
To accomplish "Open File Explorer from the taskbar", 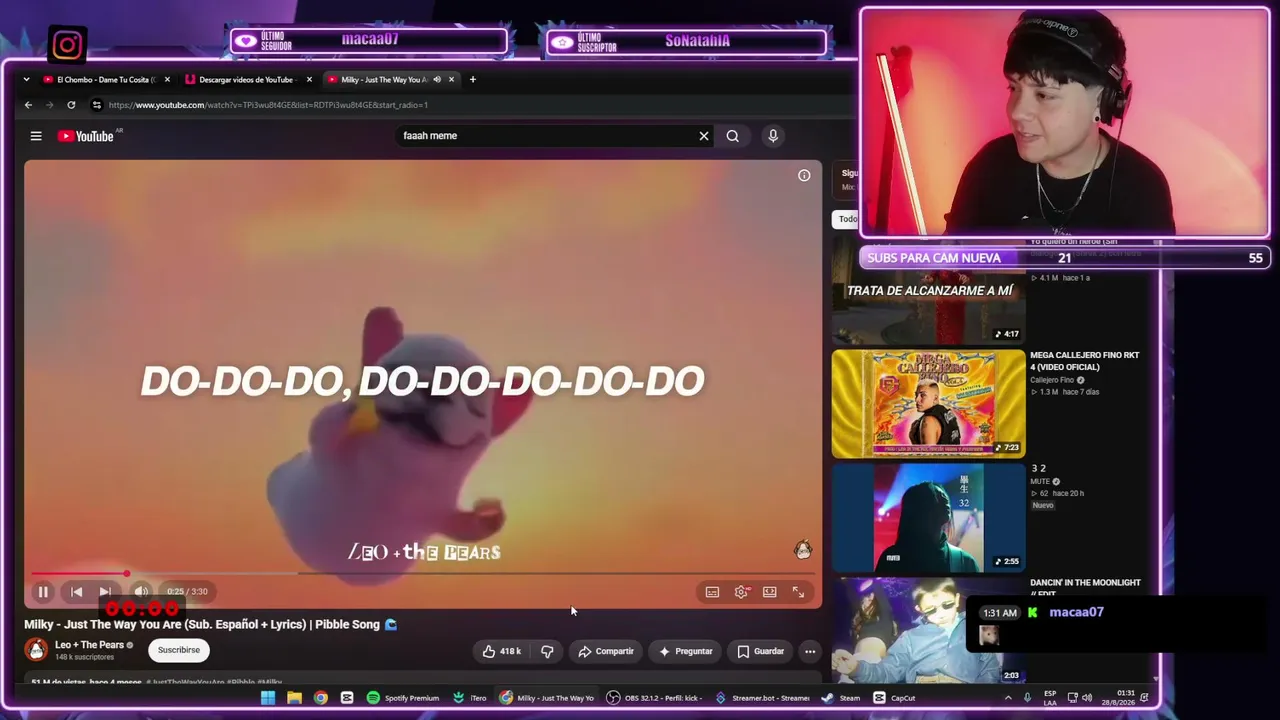I will (294, 698).
